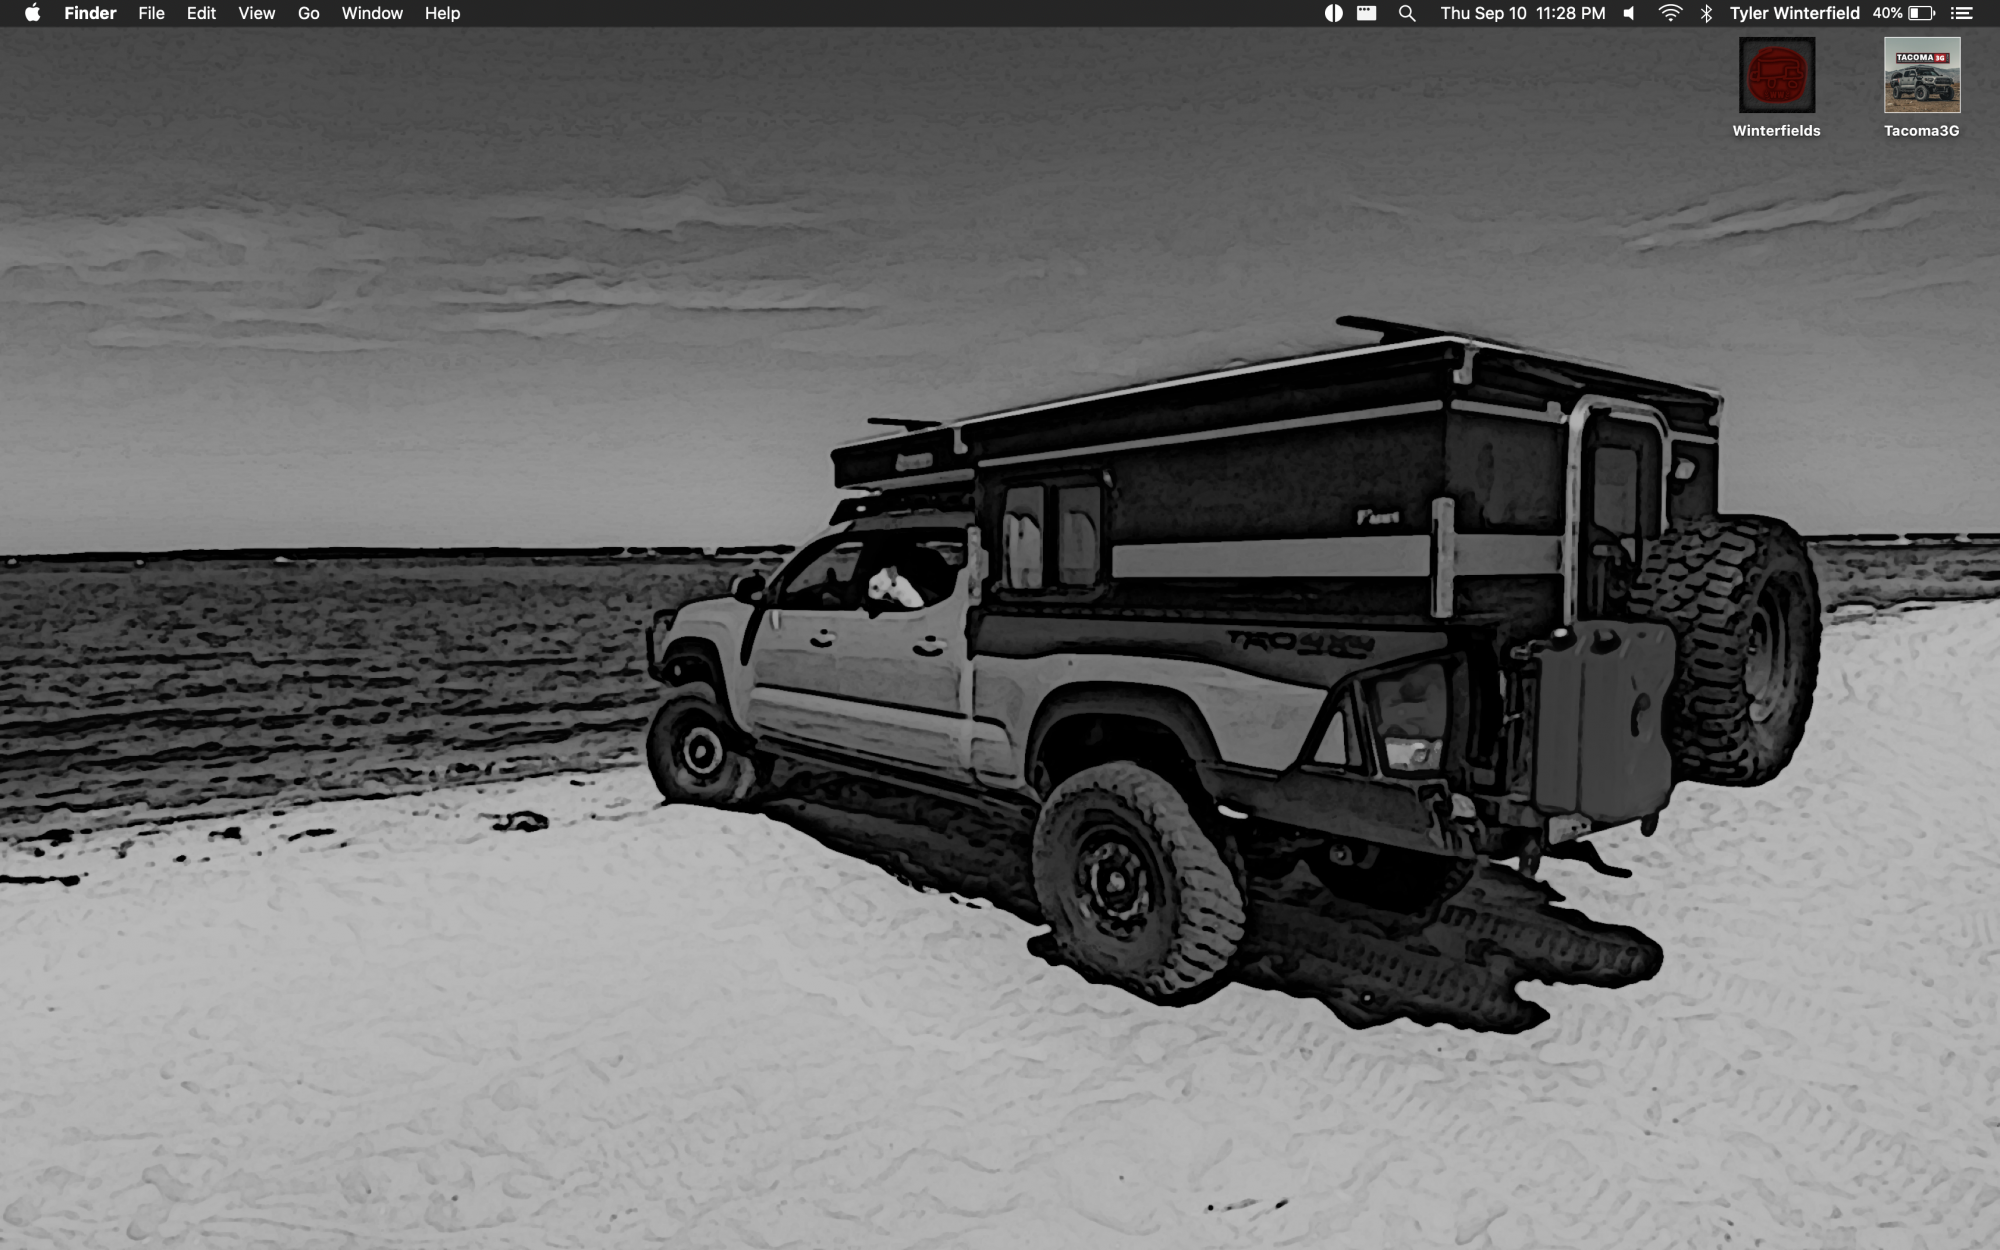Open Tyler Winterfield user menu

(1794, 13)
